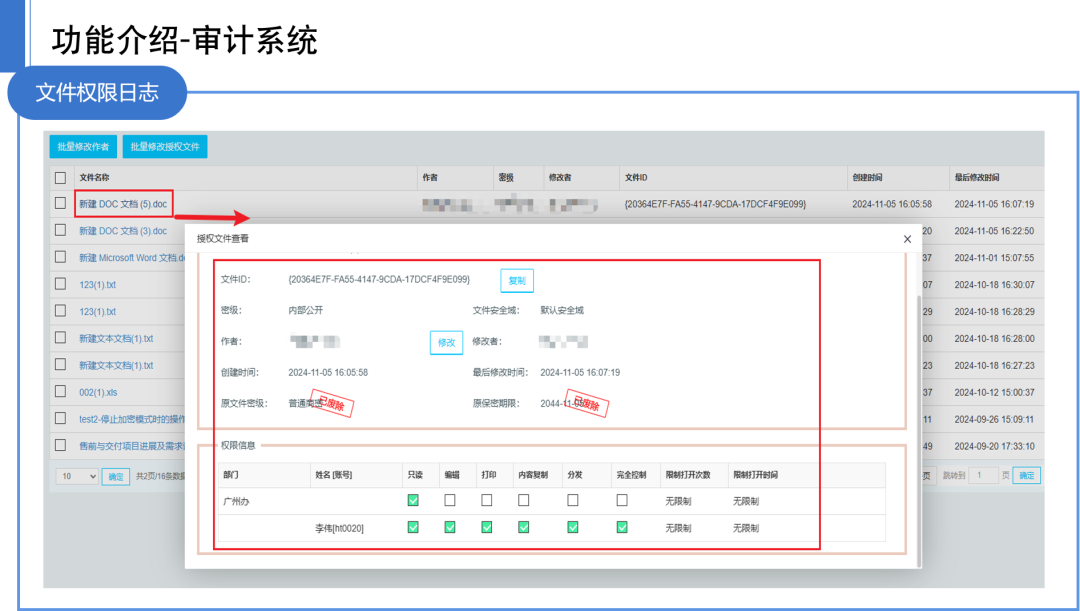Click the 默认安全域 value in dialog
The width and height of the screenshot is (1080, 611).
[x=562, y=310]
